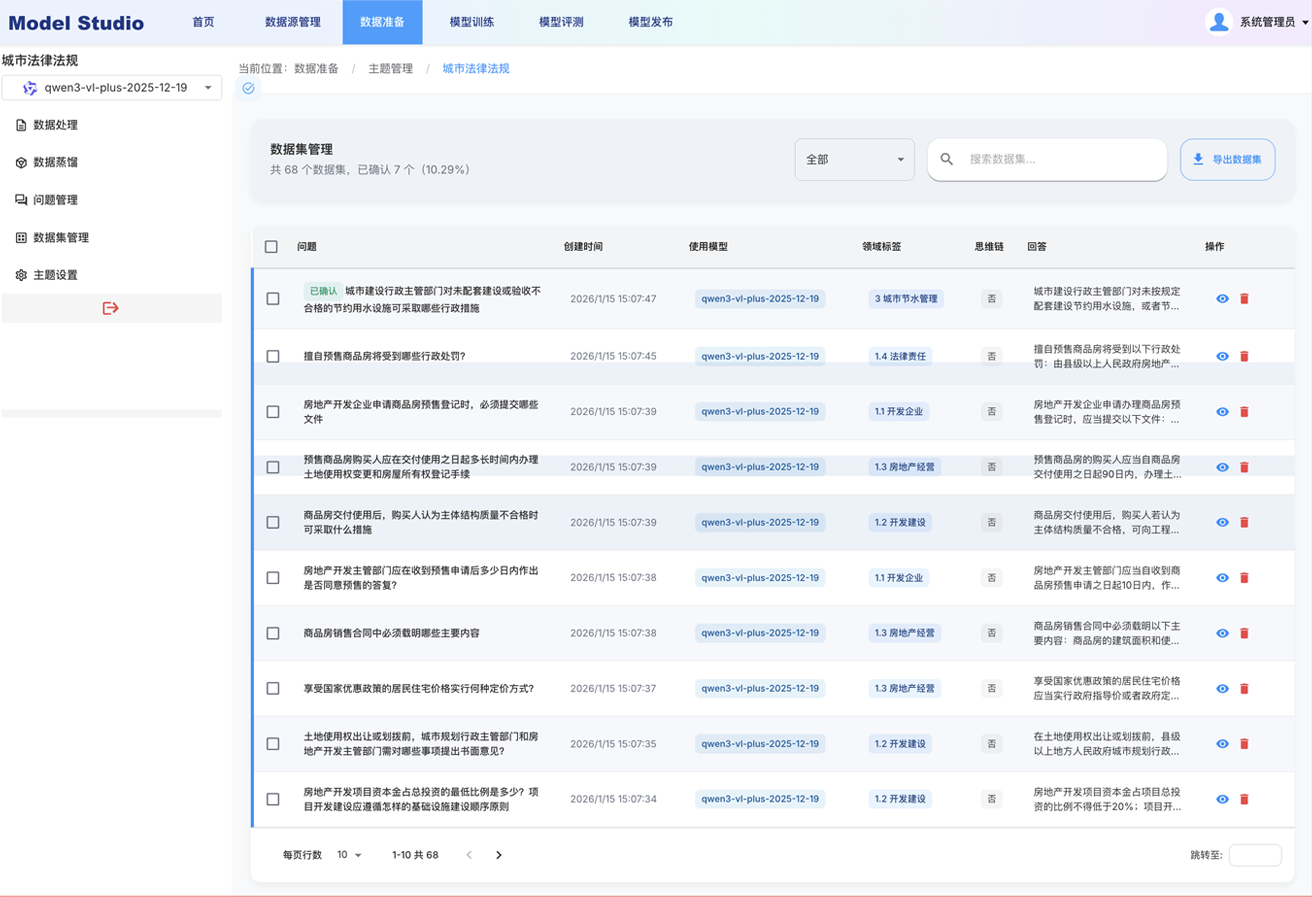The height and width of the screenshot is (897, 1312).
Task: Toggle the select-all checkbox in table header
Action: (x=271, y=246)
